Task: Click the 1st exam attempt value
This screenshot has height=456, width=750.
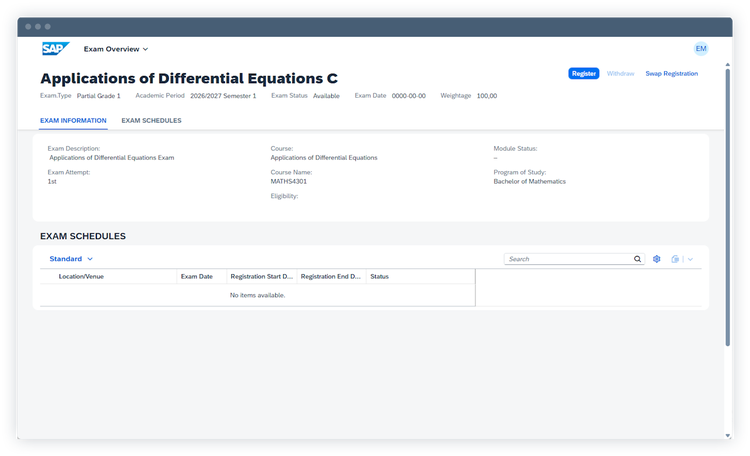Action: [52, 181]
